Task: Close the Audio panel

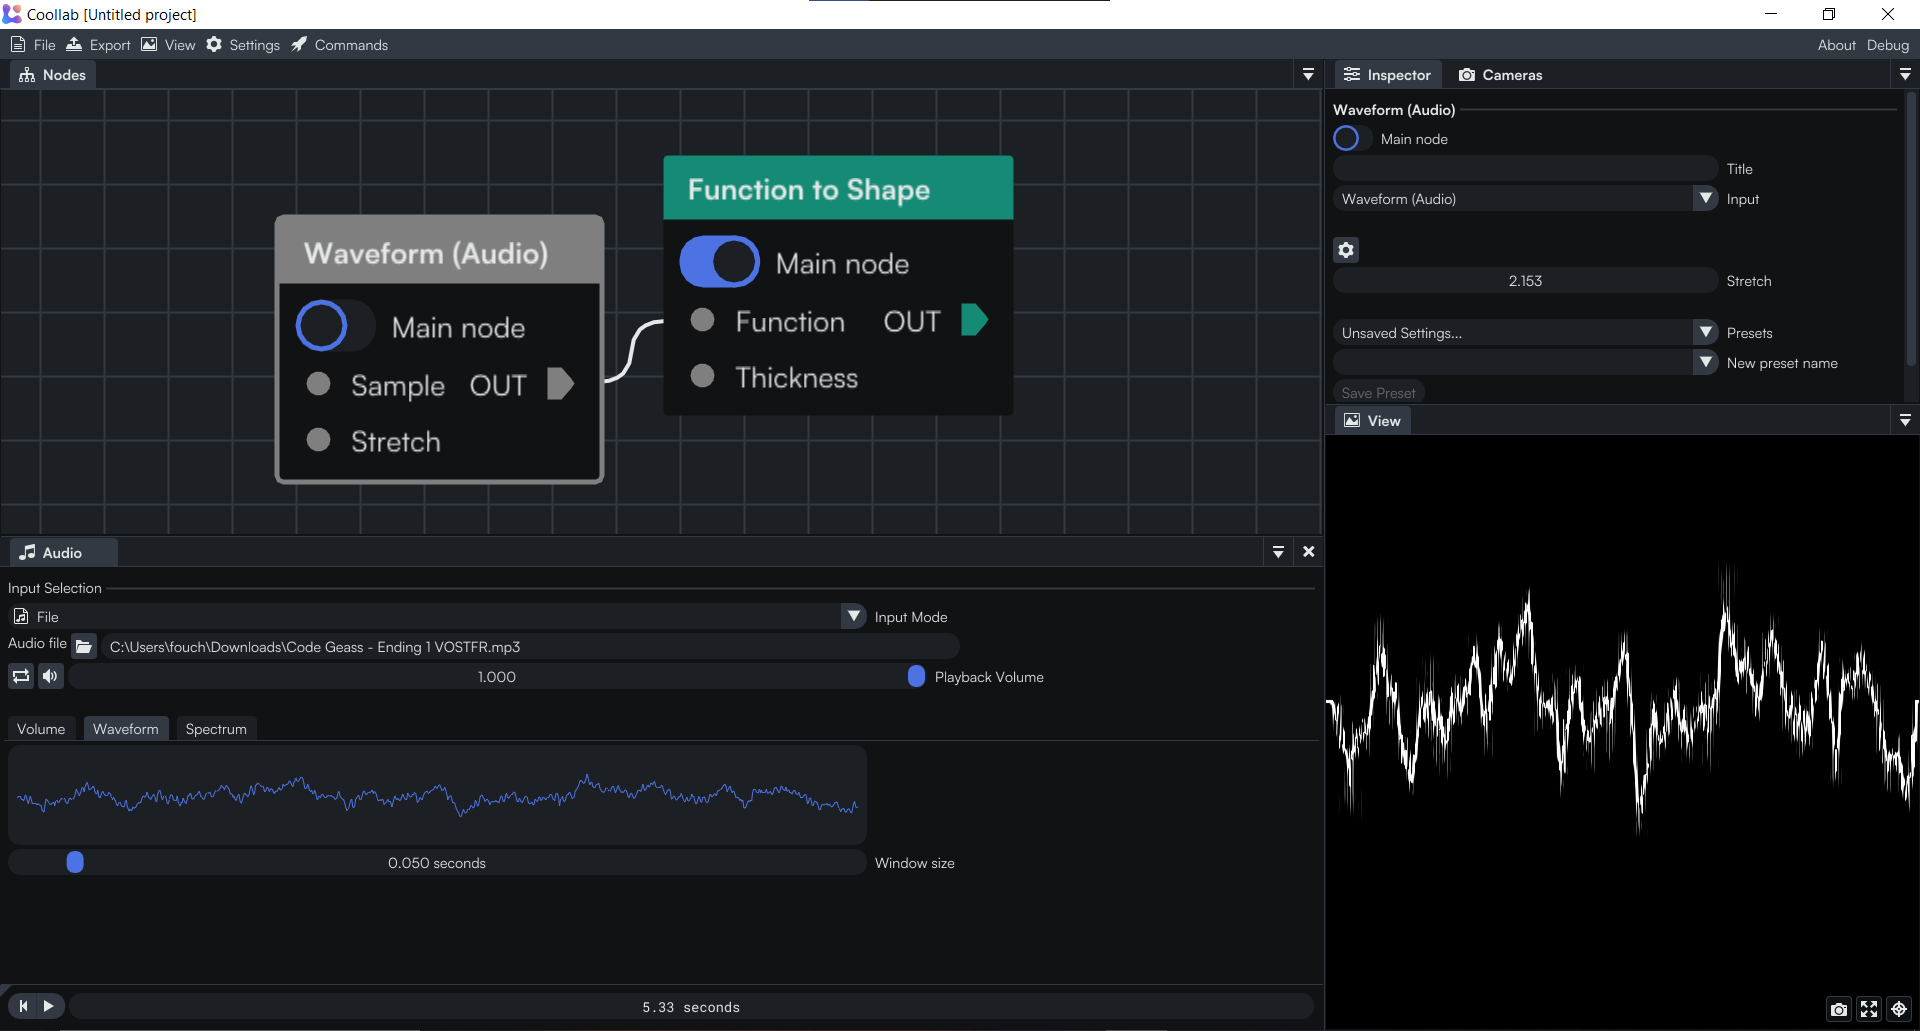Action: pos(1308,552)
